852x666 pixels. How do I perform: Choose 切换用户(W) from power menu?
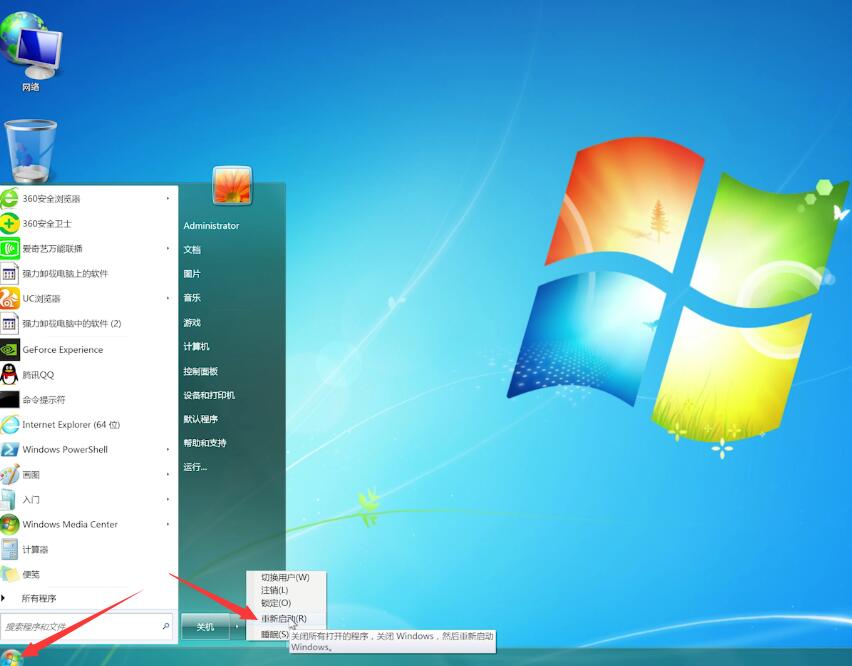tap(285, 577)
